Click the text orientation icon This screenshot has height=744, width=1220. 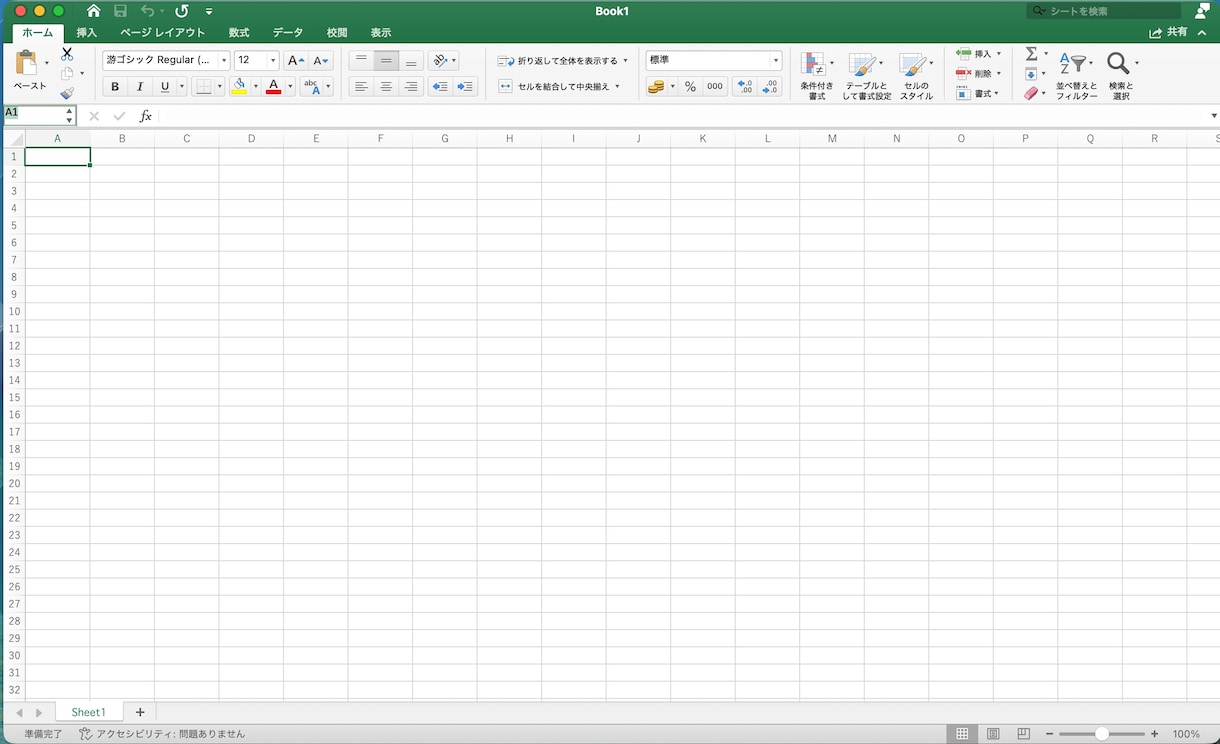point(440,60)
